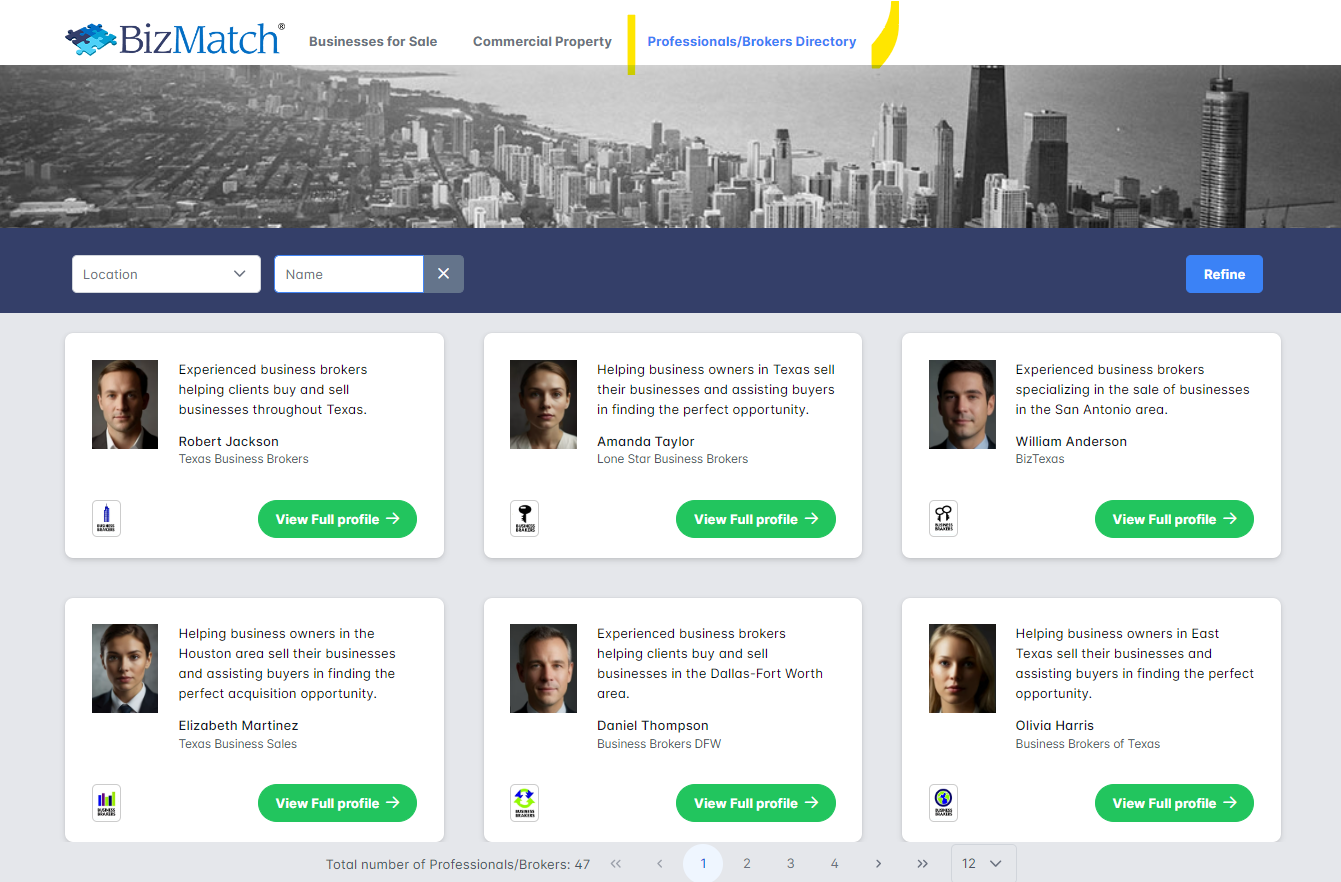Expand the results-per-page dropdown showing 12
1341x882 pixels.
(x=983, y=864)
